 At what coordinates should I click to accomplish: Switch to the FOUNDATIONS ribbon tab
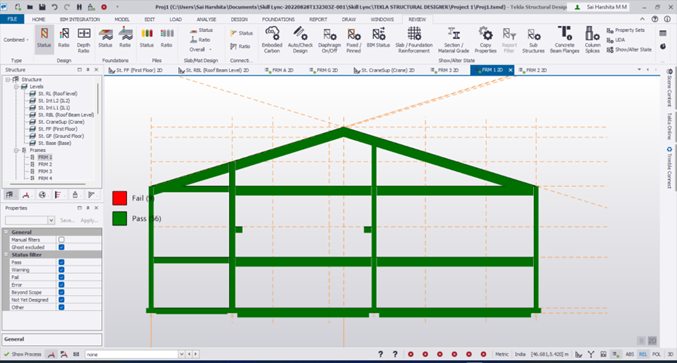[x=278, y=19]
